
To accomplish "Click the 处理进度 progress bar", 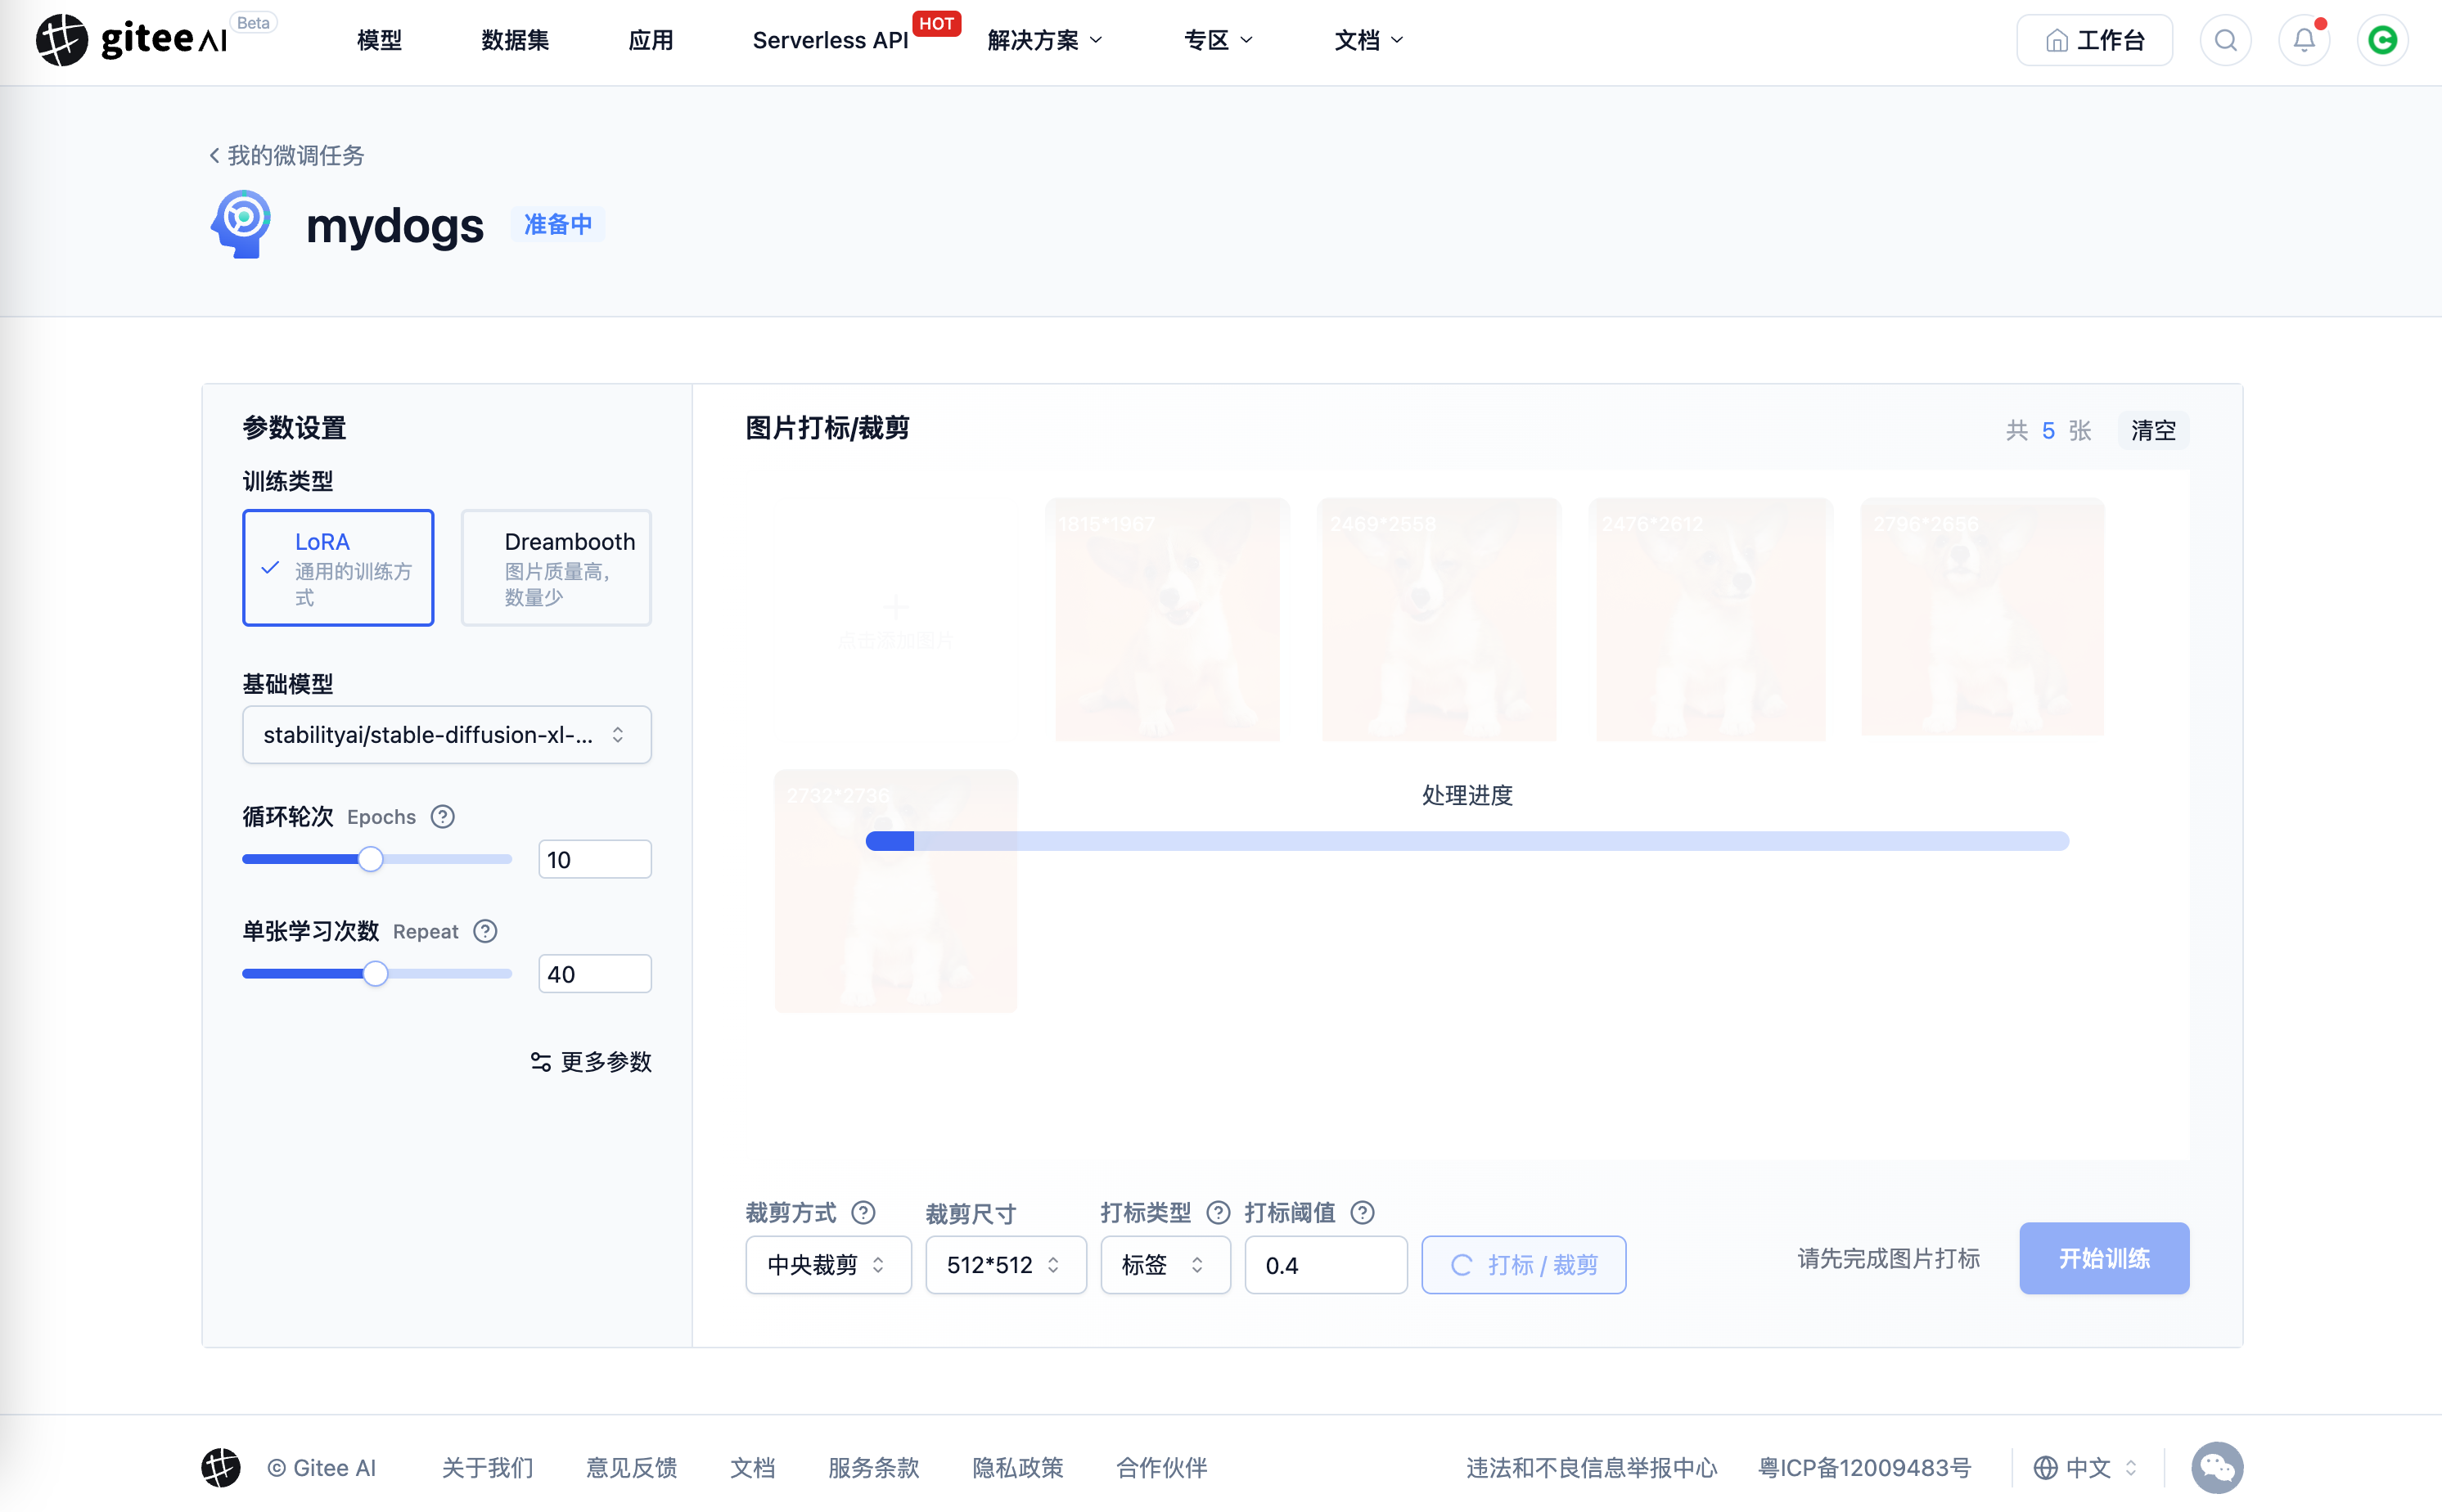I will click(1467, 841).
